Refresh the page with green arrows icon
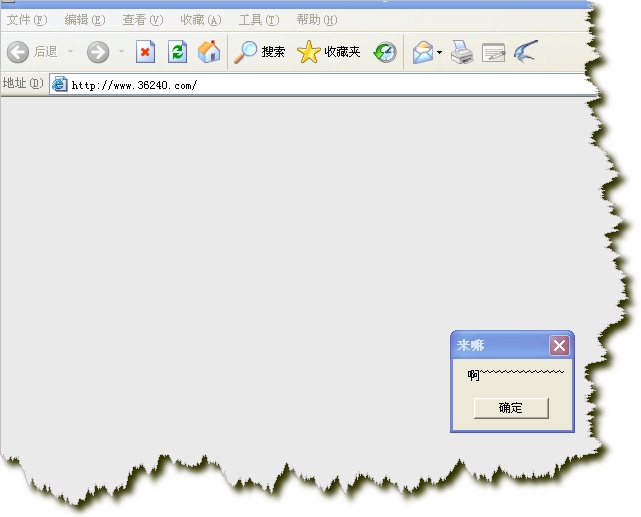 click(x=177, y=51)
